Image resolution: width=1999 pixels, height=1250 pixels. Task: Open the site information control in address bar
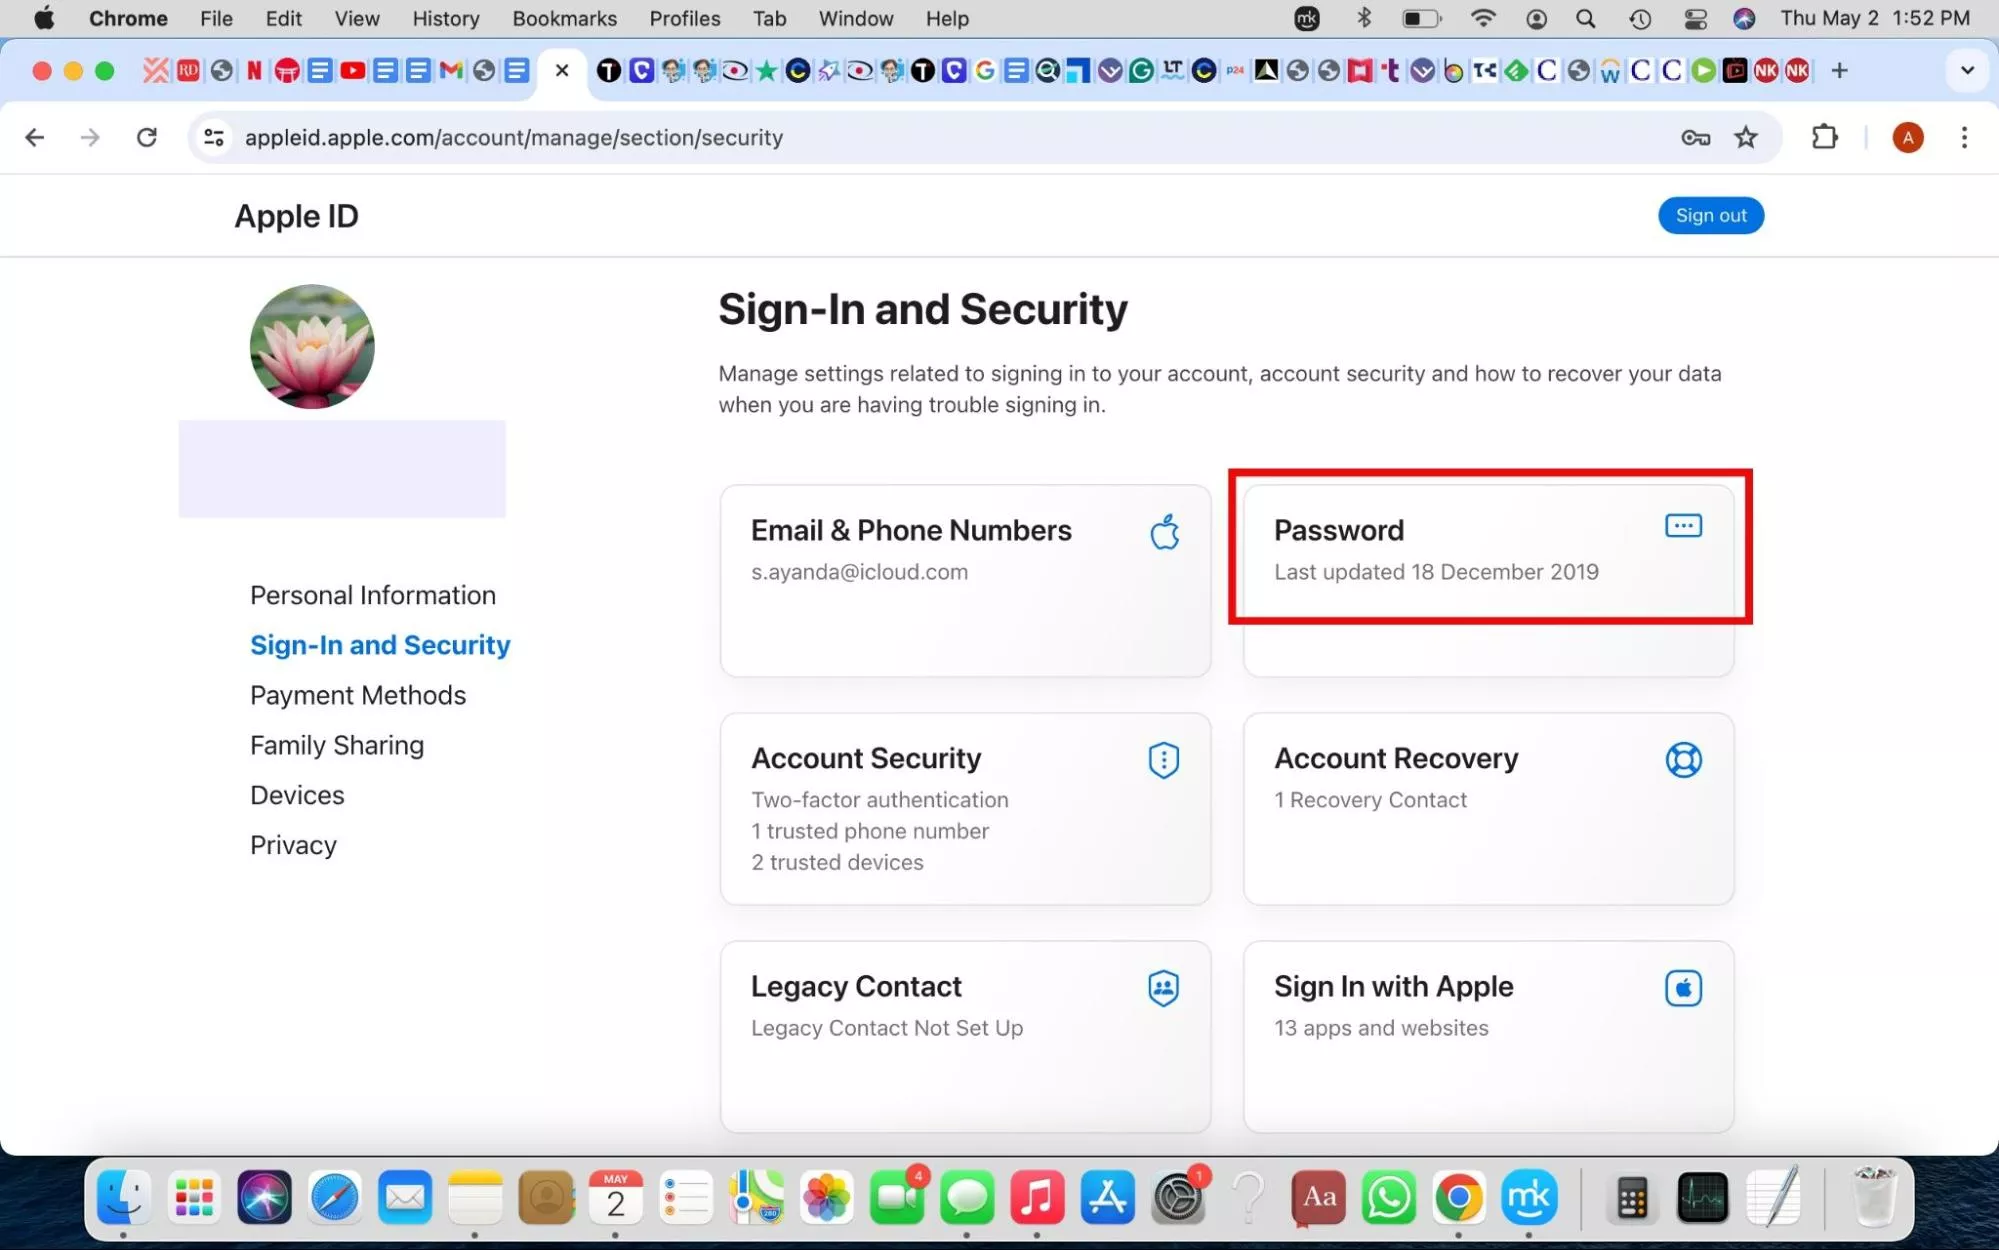coord(213,137)
